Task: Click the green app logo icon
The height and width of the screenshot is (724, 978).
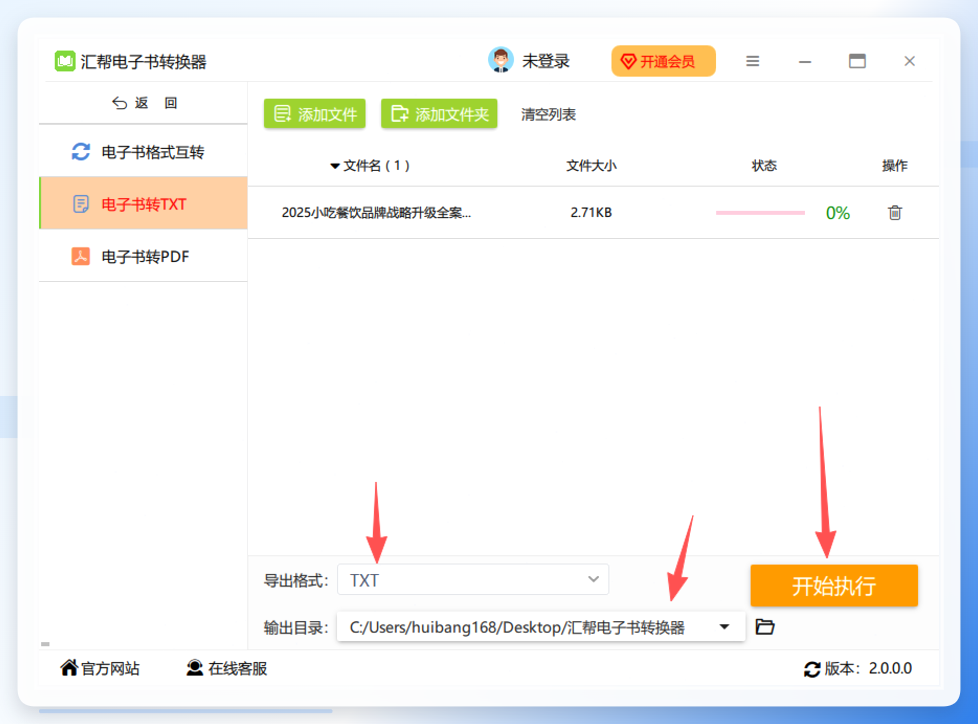Action: point(65,61)
